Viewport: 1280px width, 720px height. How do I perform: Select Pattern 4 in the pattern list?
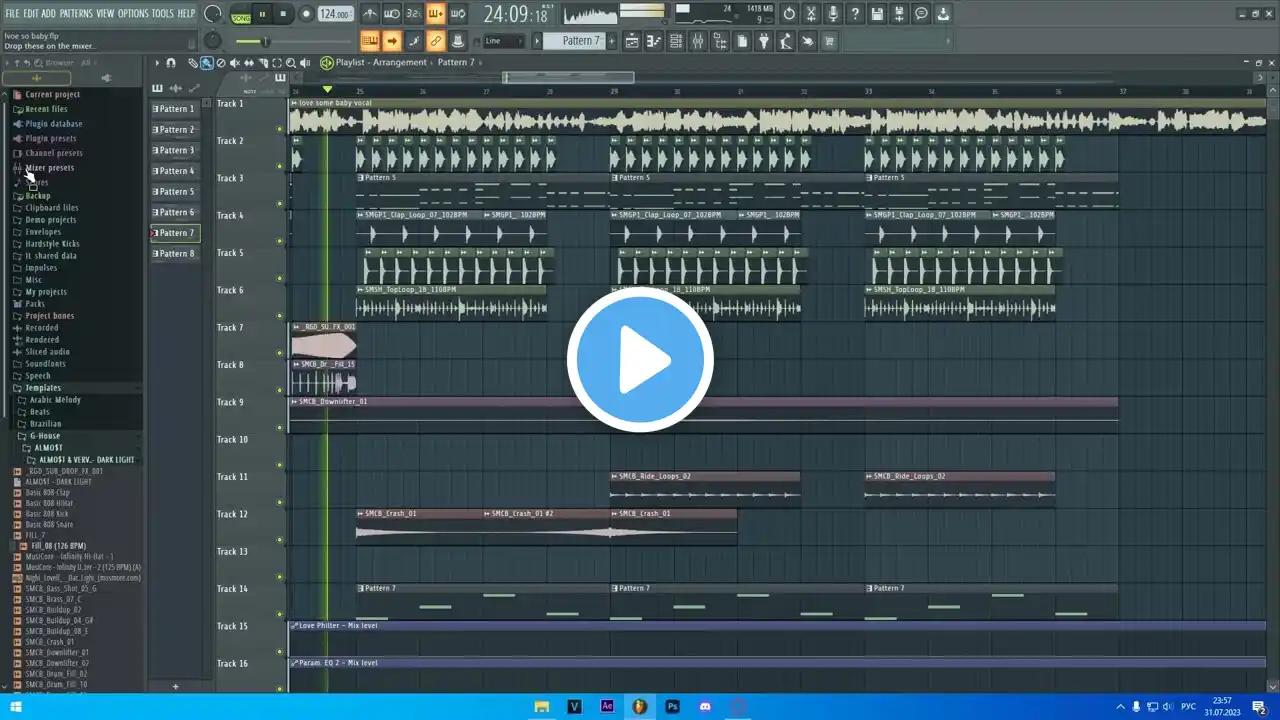pos(175,171)
